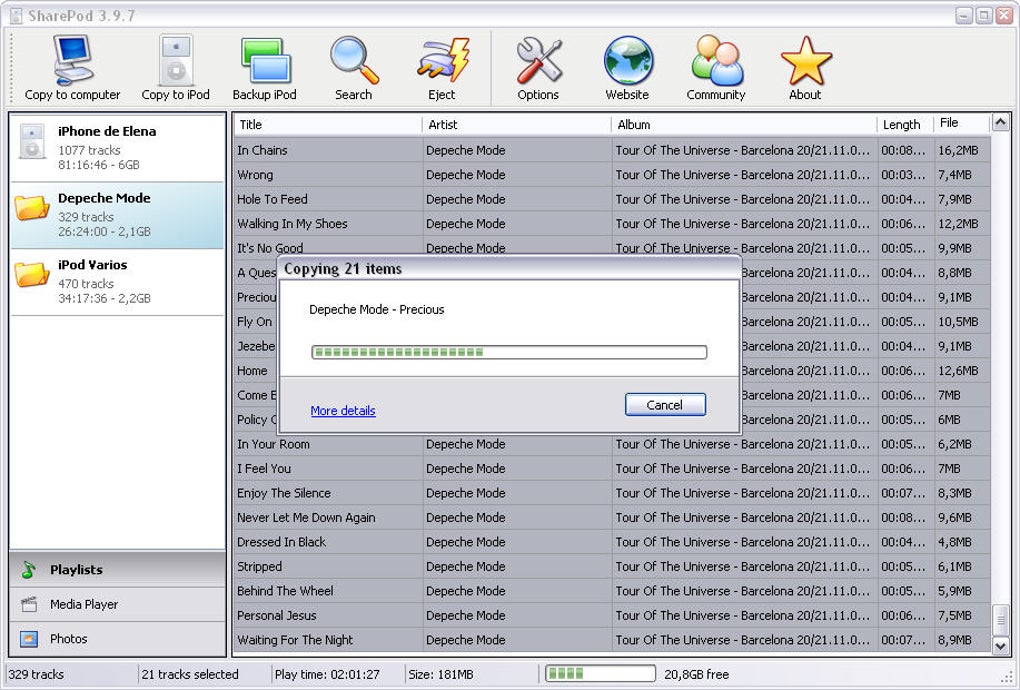This screenshot has height=690, width=1020.
Task: Maximize the SharePod window
Action: click(984, 15)
